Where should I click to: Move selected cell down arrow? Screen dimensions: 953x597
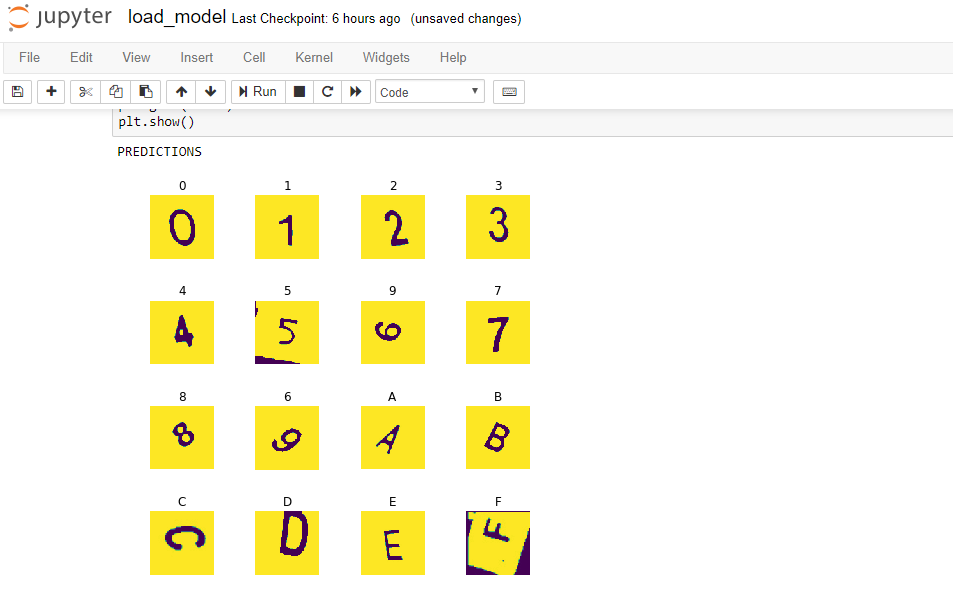click(211, 92)
